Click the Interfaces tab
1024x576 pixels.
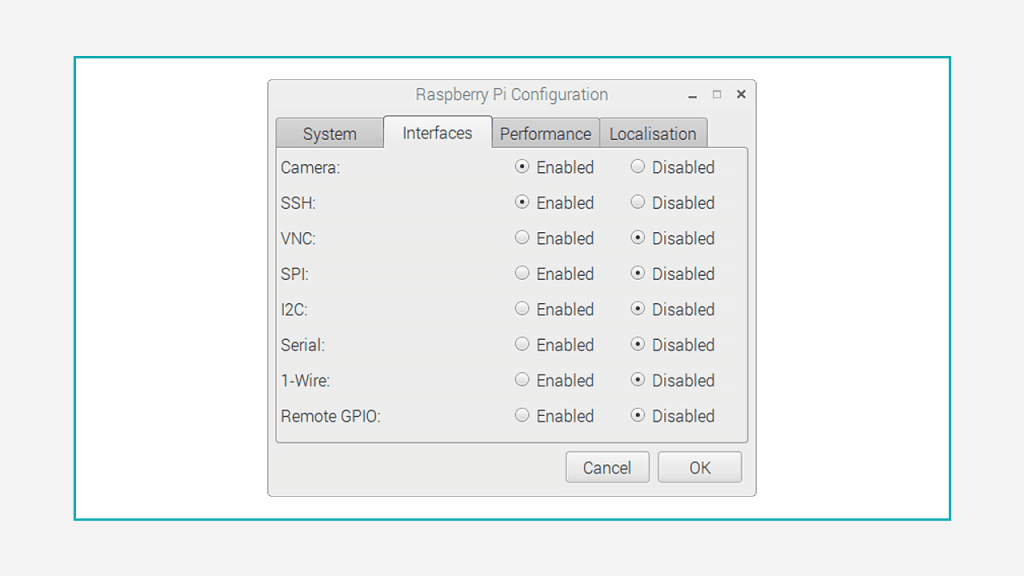click(437, 133)
